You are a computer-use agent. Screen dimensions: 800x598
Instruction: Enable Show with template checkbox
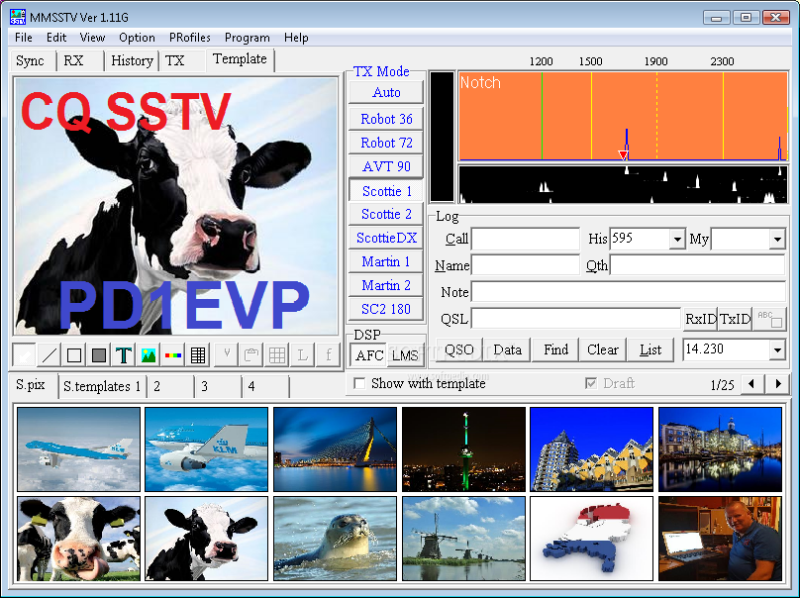click(359, 383)
